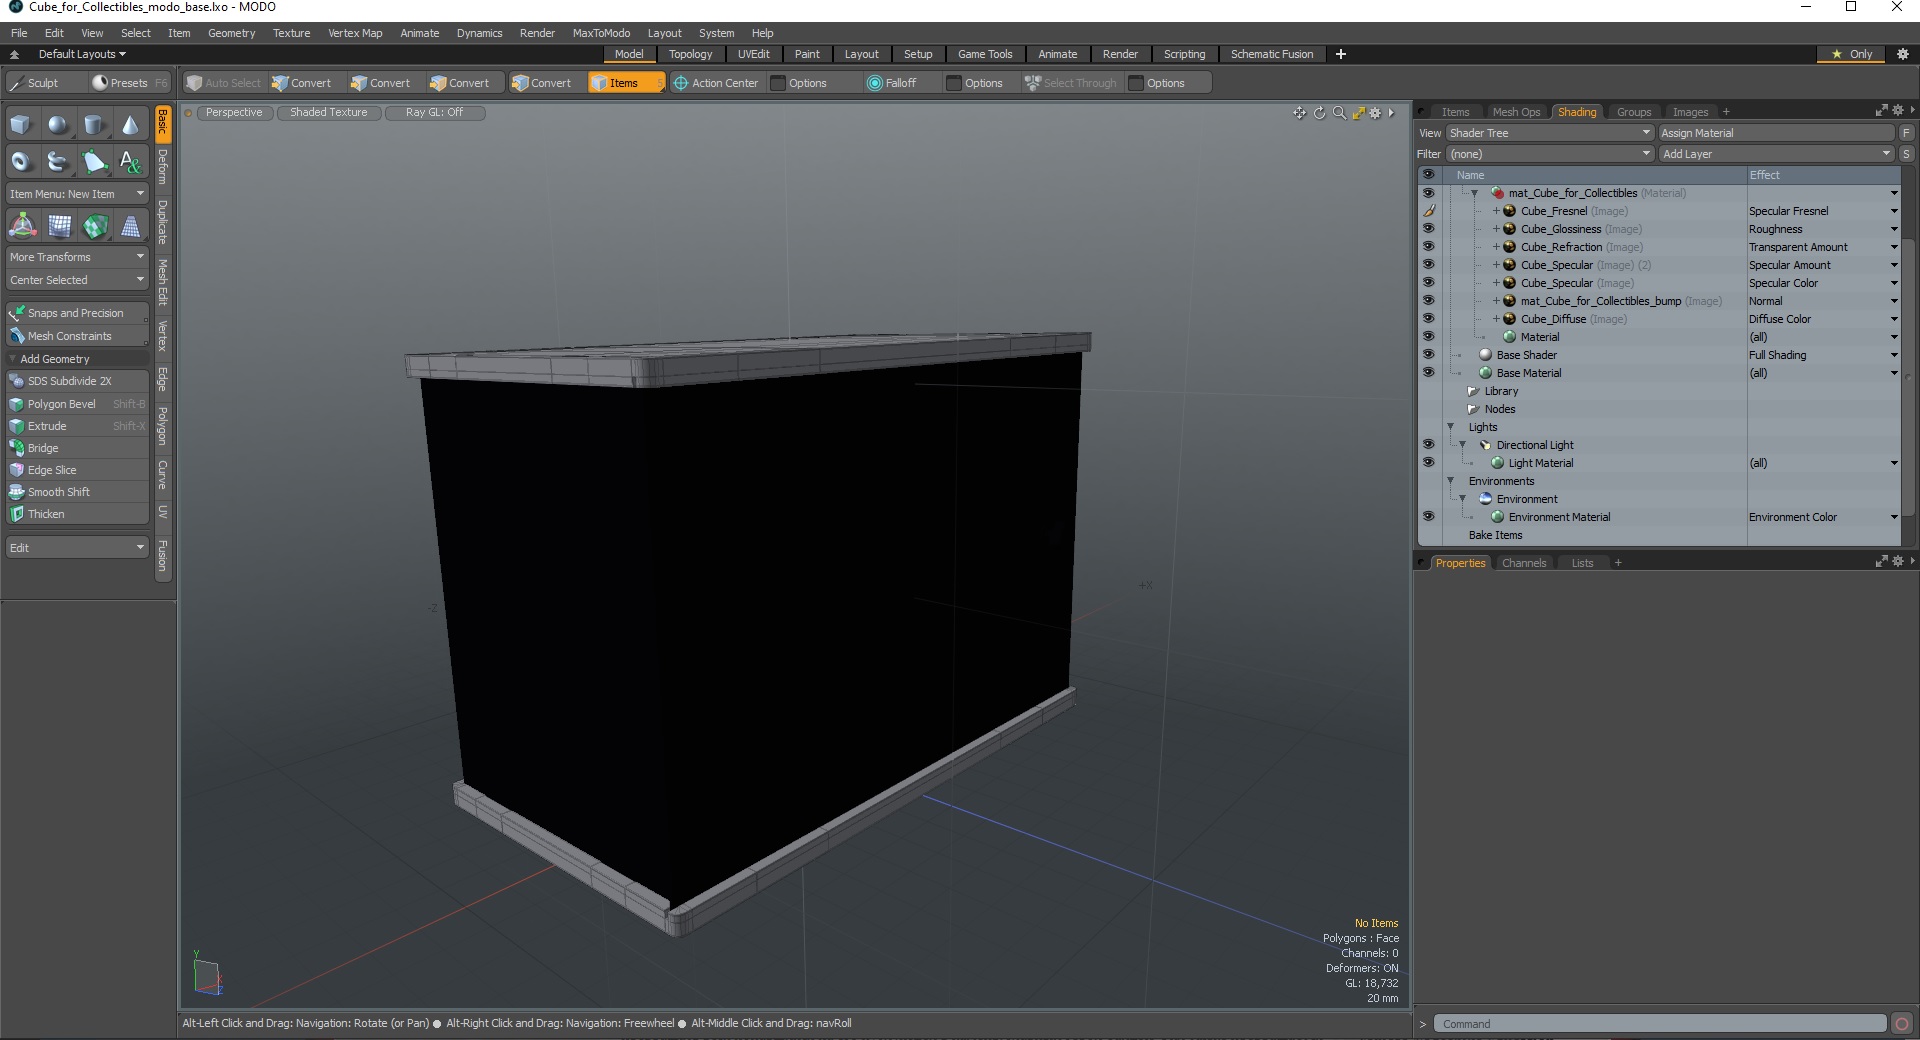Collapse the mat_Cube_for_Collectibles tree node

tap(1474, 193)
